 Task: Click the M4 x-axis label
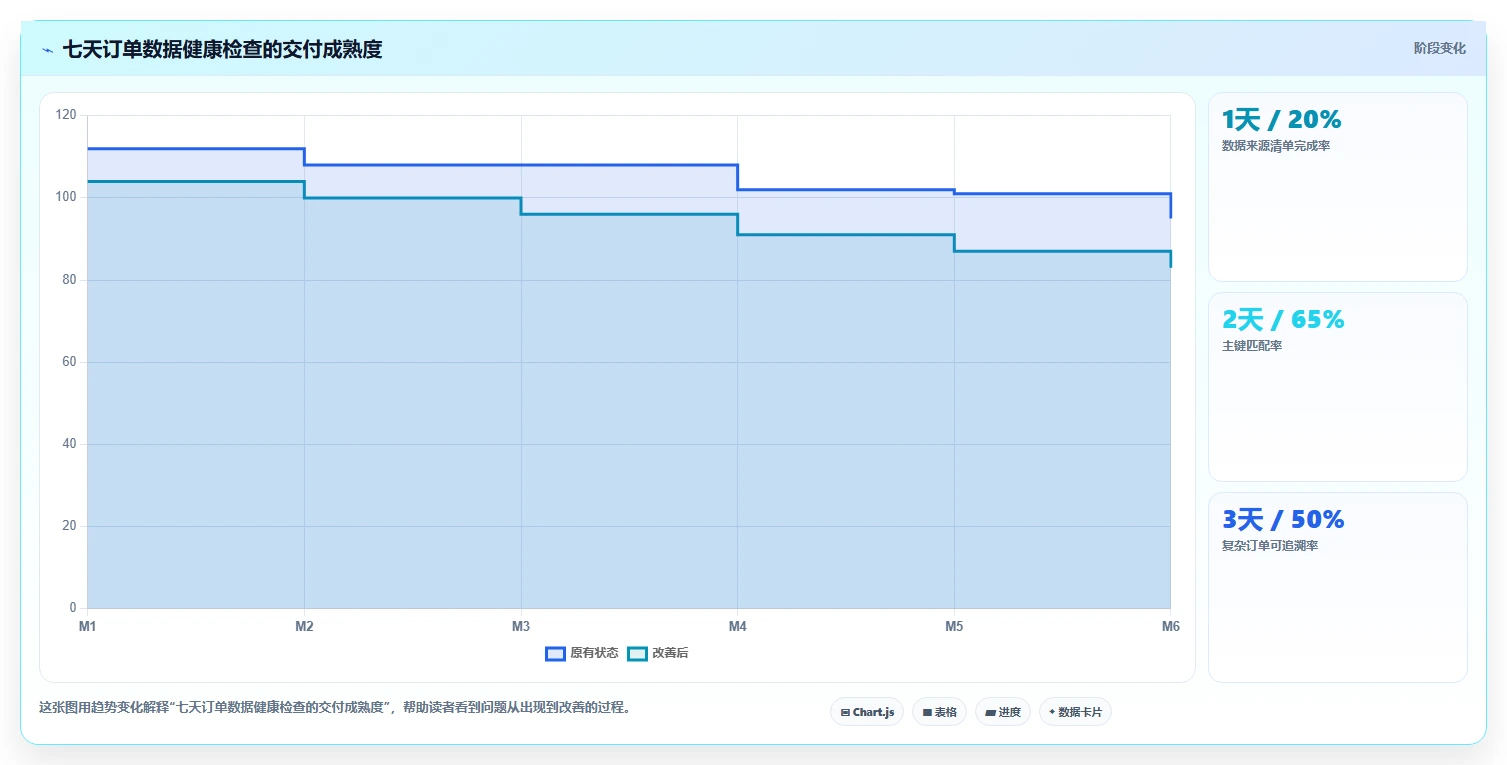click(x=737, y=626)
